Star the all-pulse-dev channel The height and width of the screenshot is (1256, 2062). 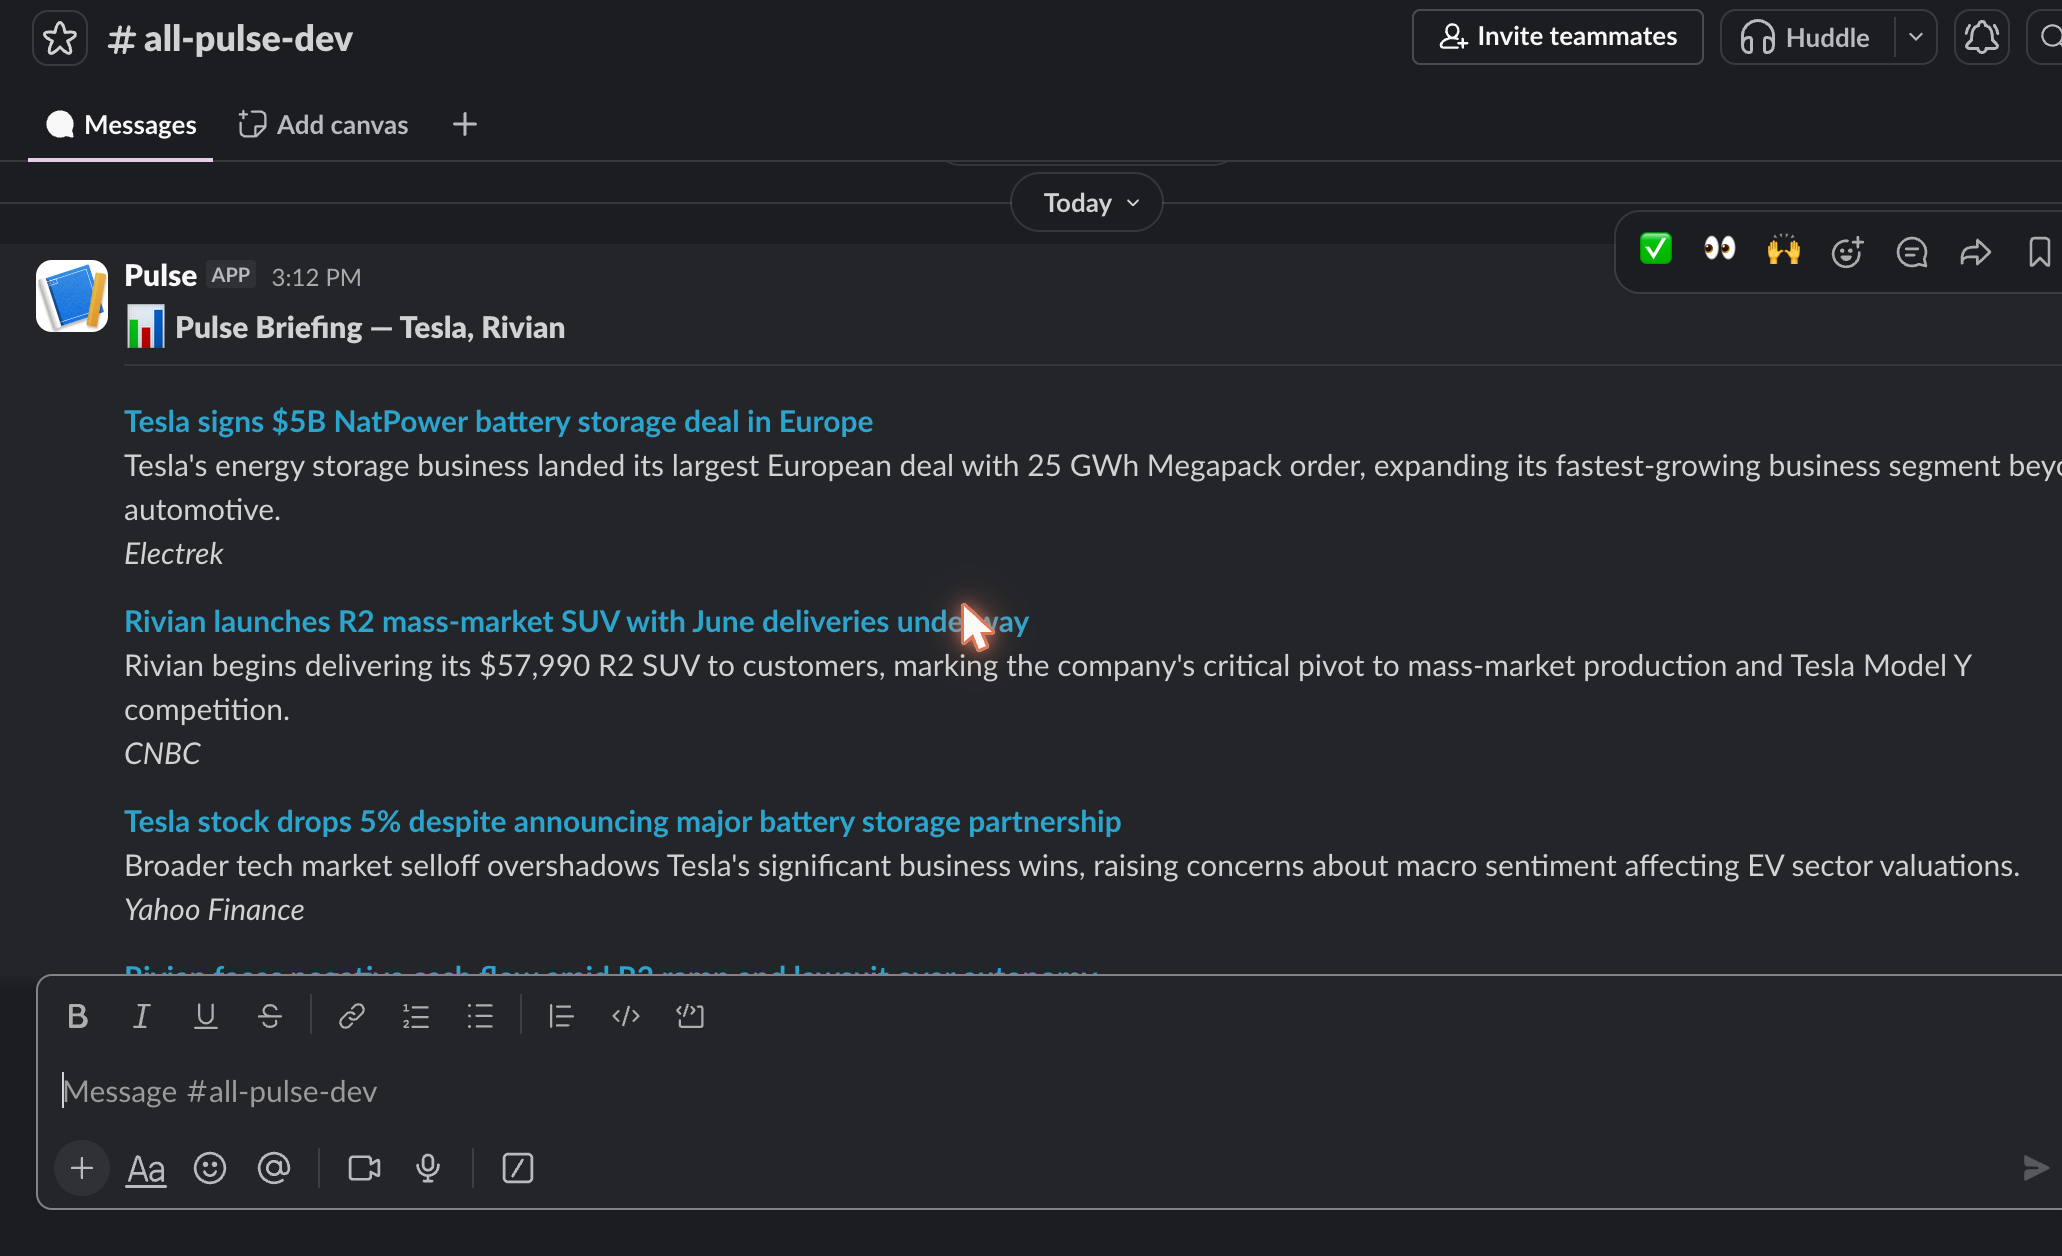click(60, 38)
